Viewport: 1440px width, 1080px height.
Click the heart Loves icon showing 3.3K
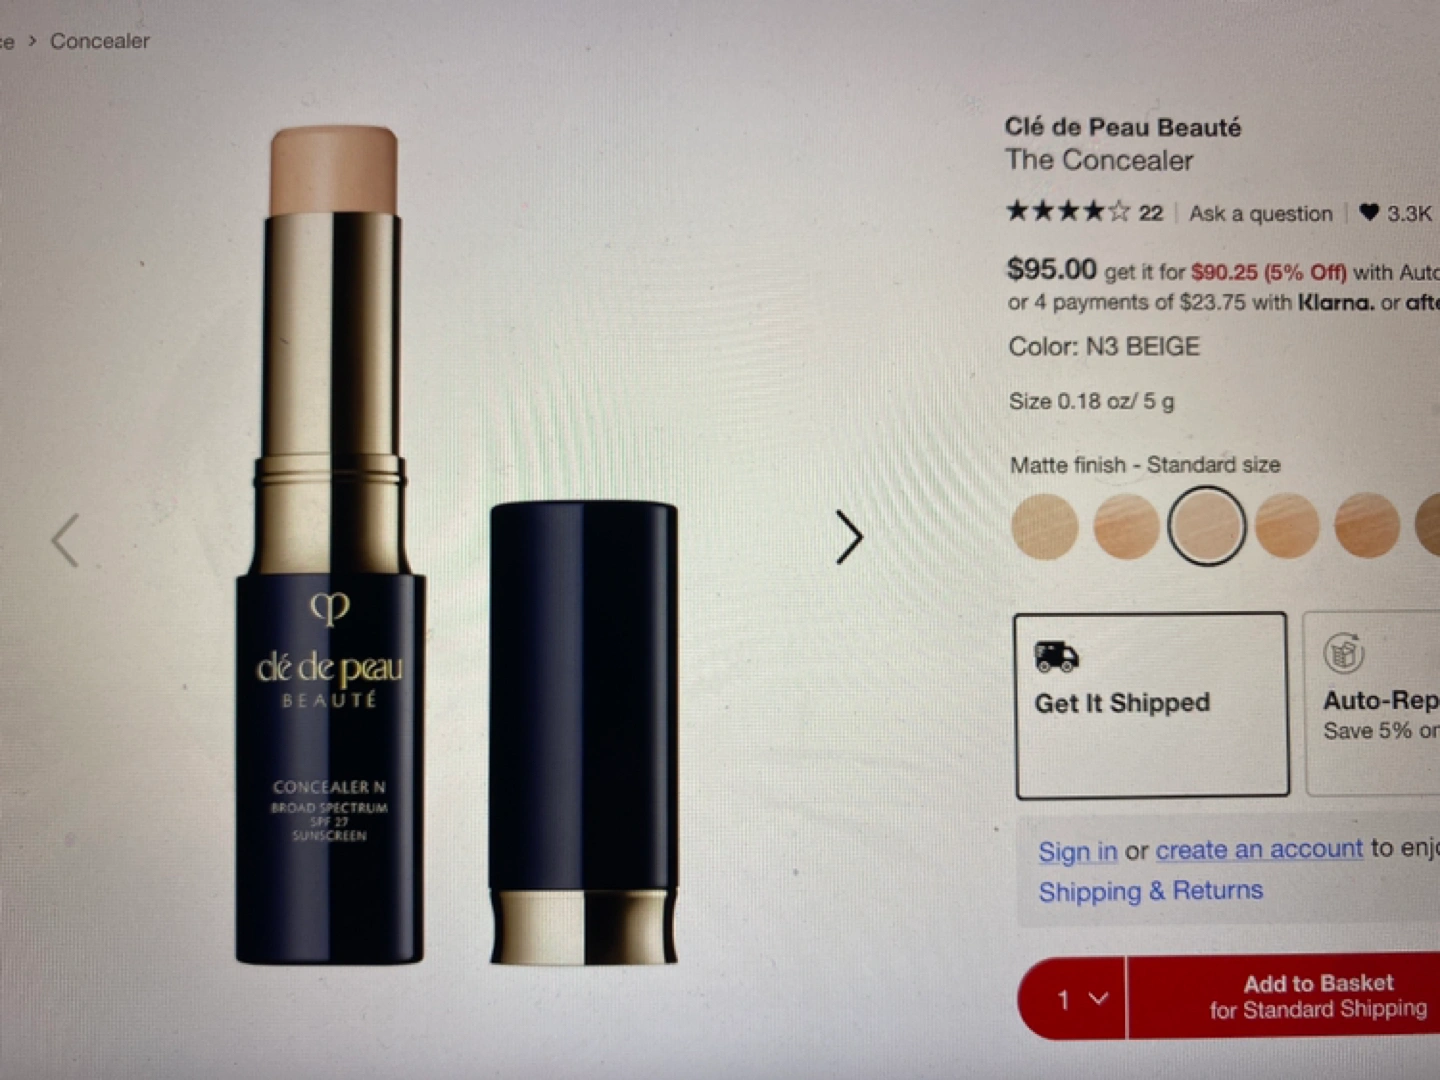[x=1369, y=212]
